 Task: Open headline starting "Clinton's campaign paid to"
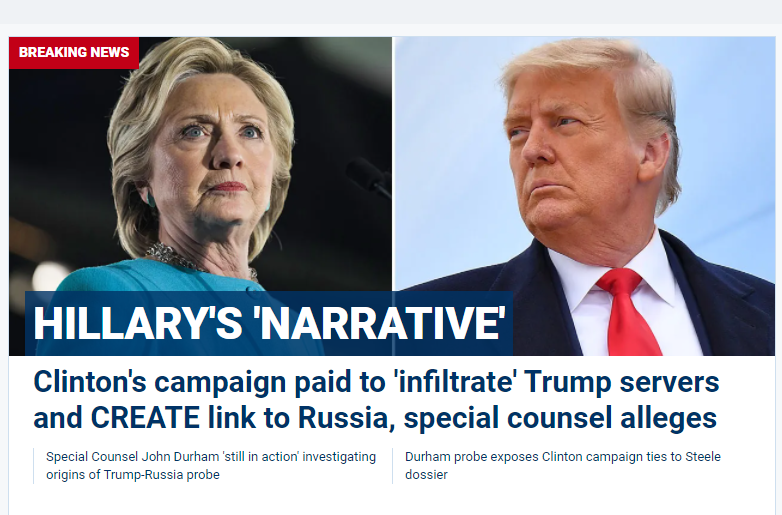376,399
